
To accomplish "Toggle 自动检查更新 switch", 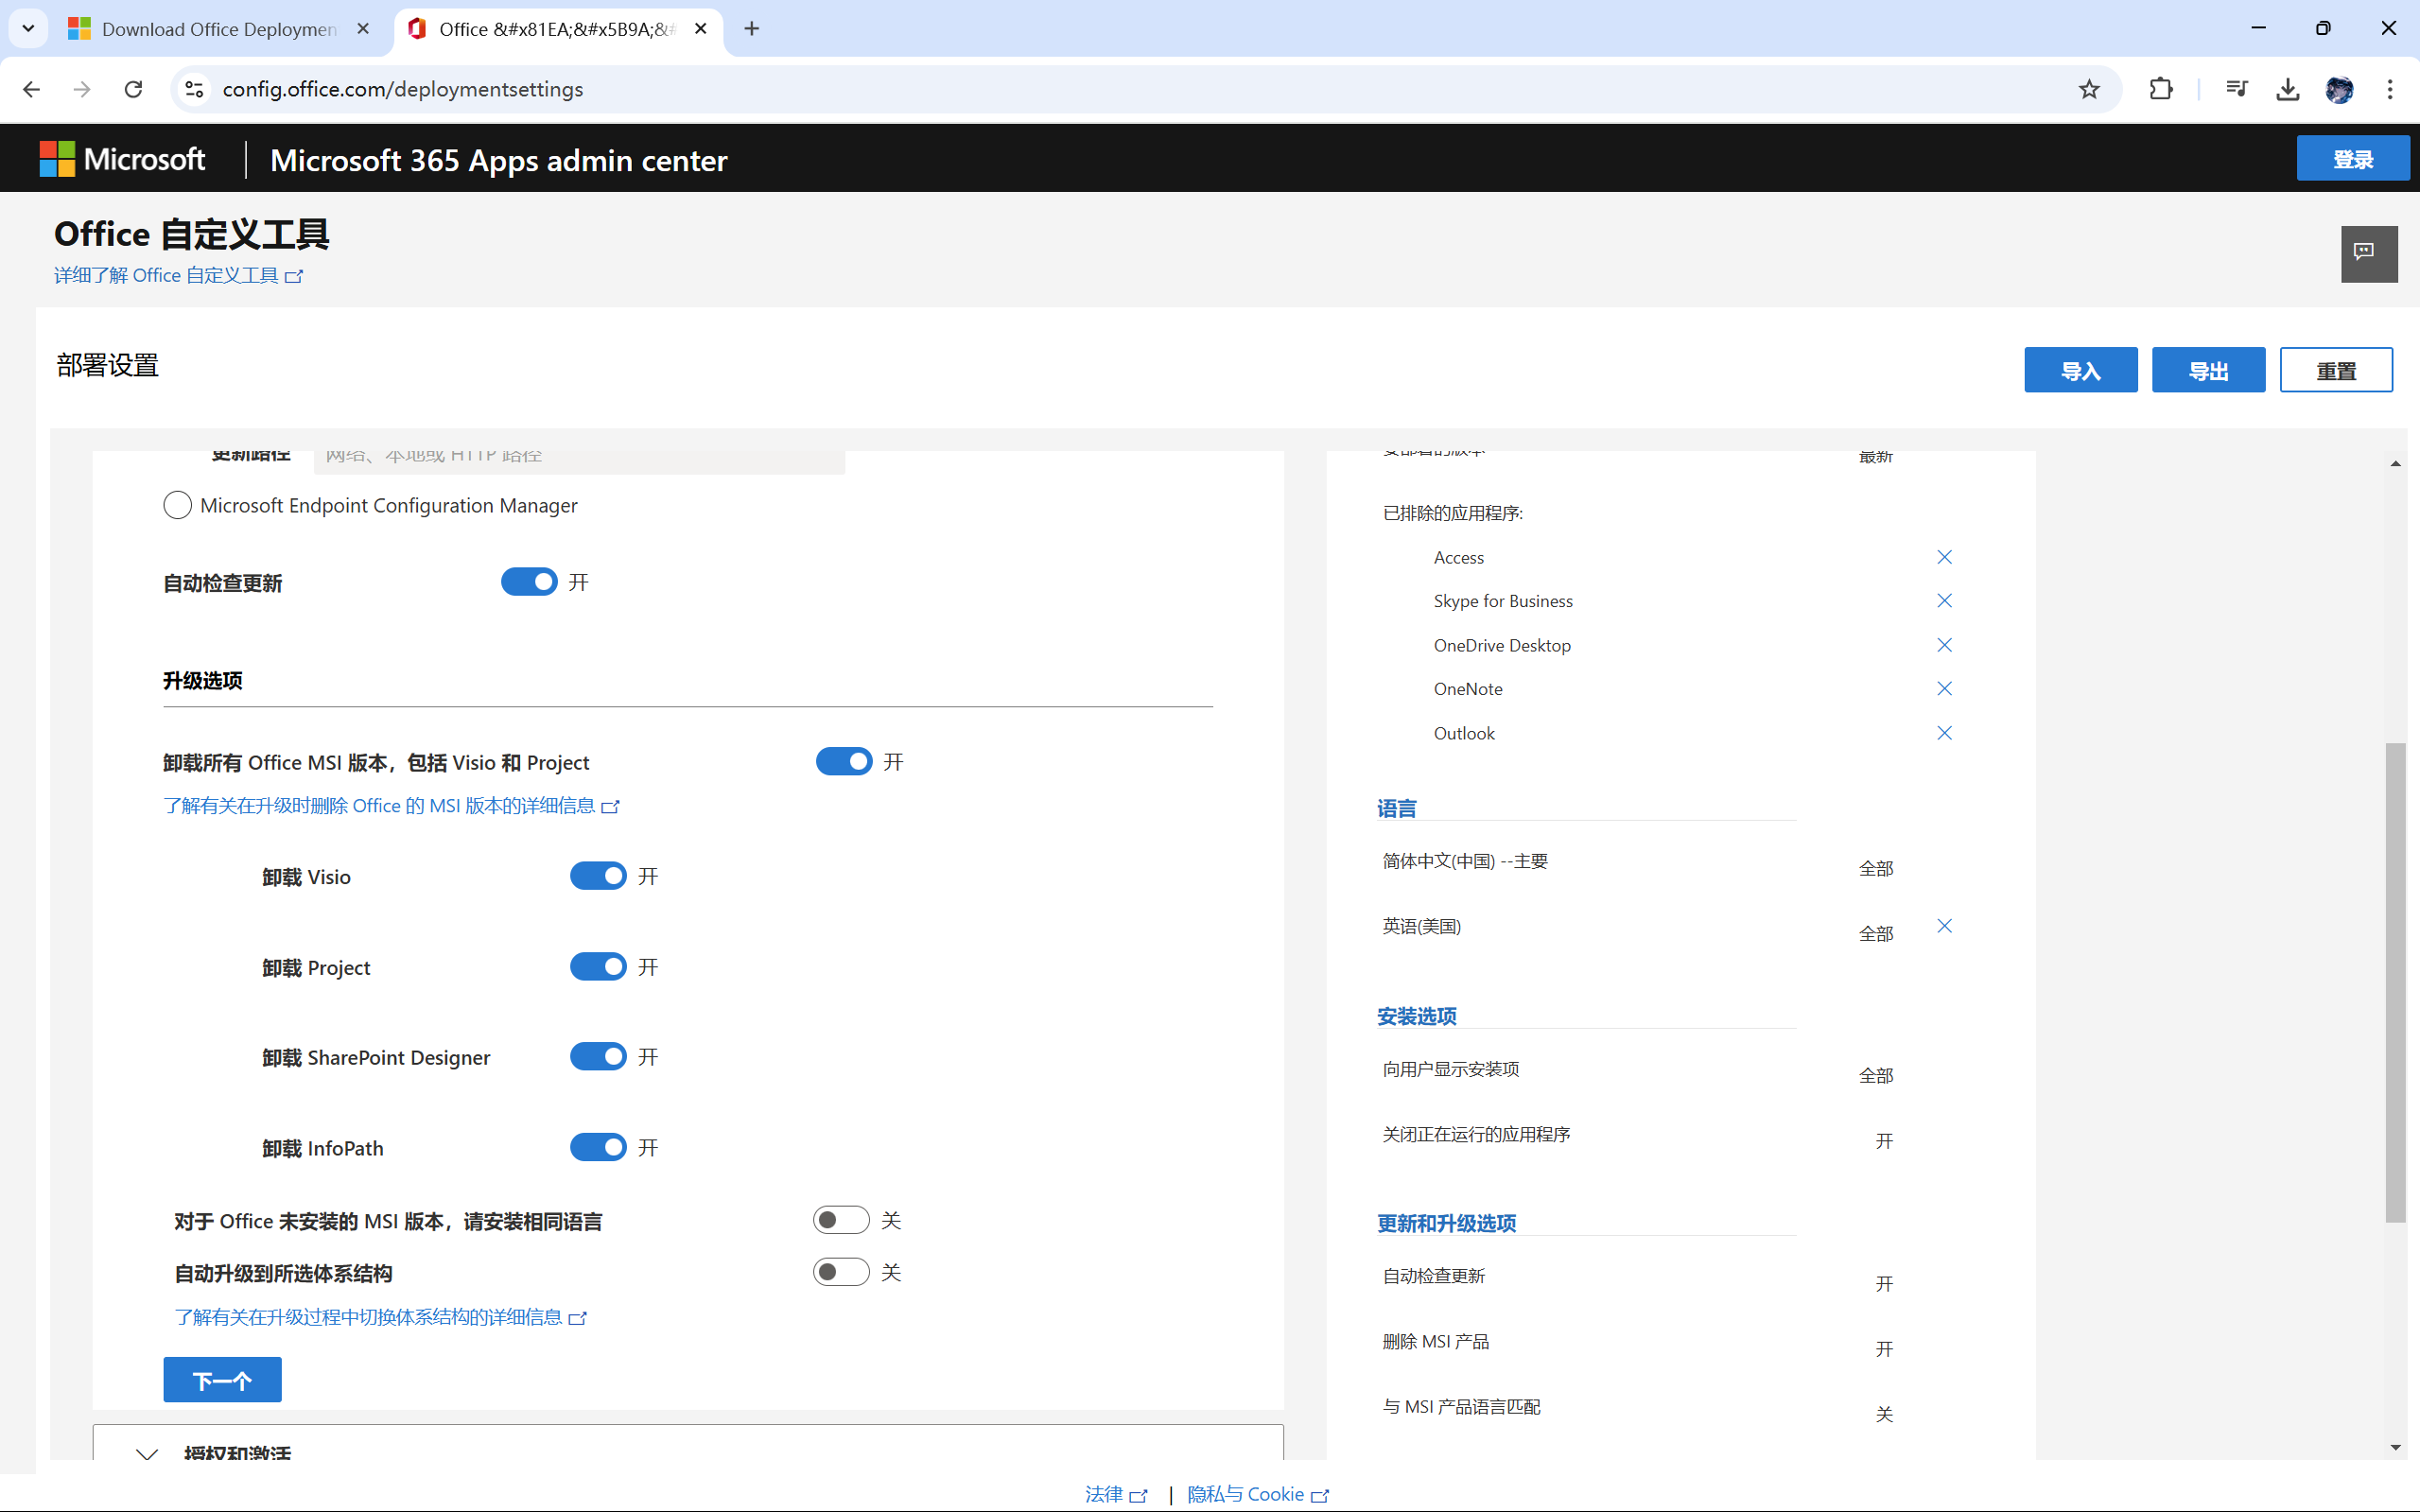I will point(529,582).
